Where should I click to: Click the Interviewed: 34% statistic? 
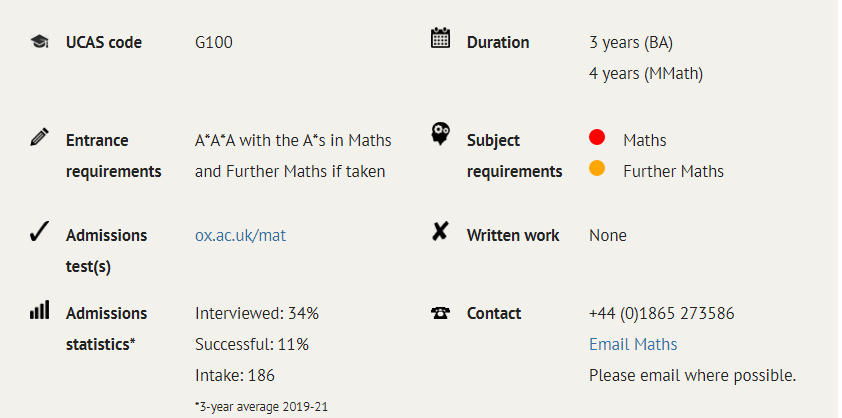tap(256, 313)
